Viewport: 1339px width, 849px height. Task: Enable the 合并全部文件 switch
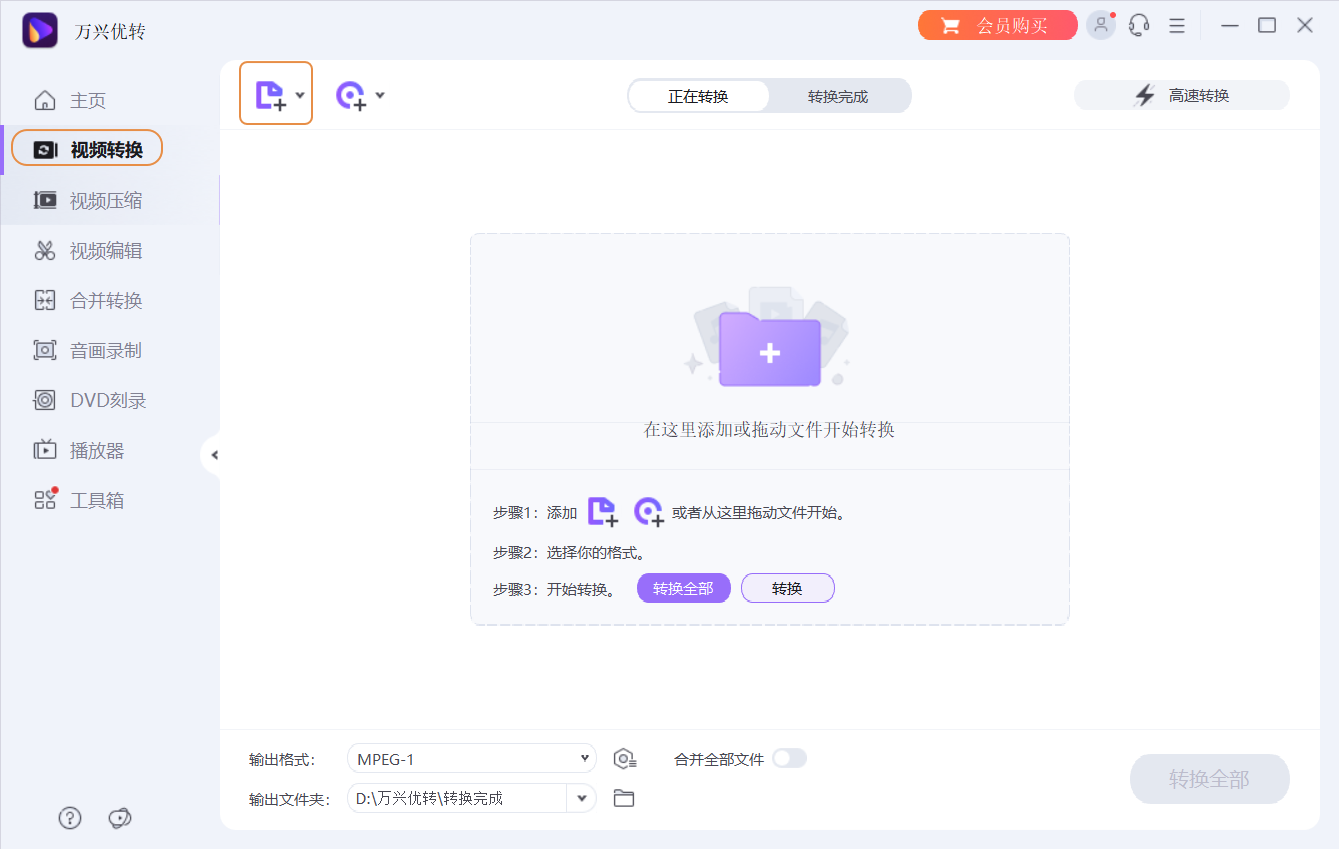(789, 758)
